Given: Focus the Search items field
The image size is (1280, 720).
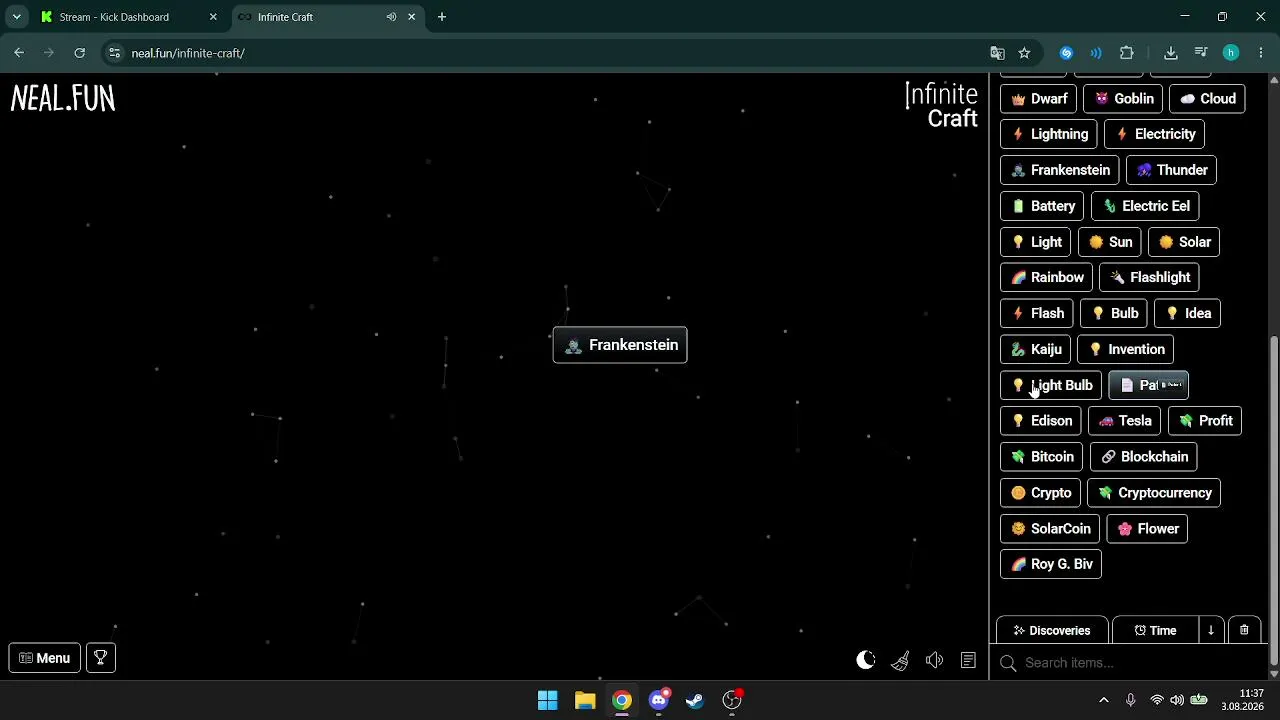Looking at the screenshot, I should tap(1130, 663).
